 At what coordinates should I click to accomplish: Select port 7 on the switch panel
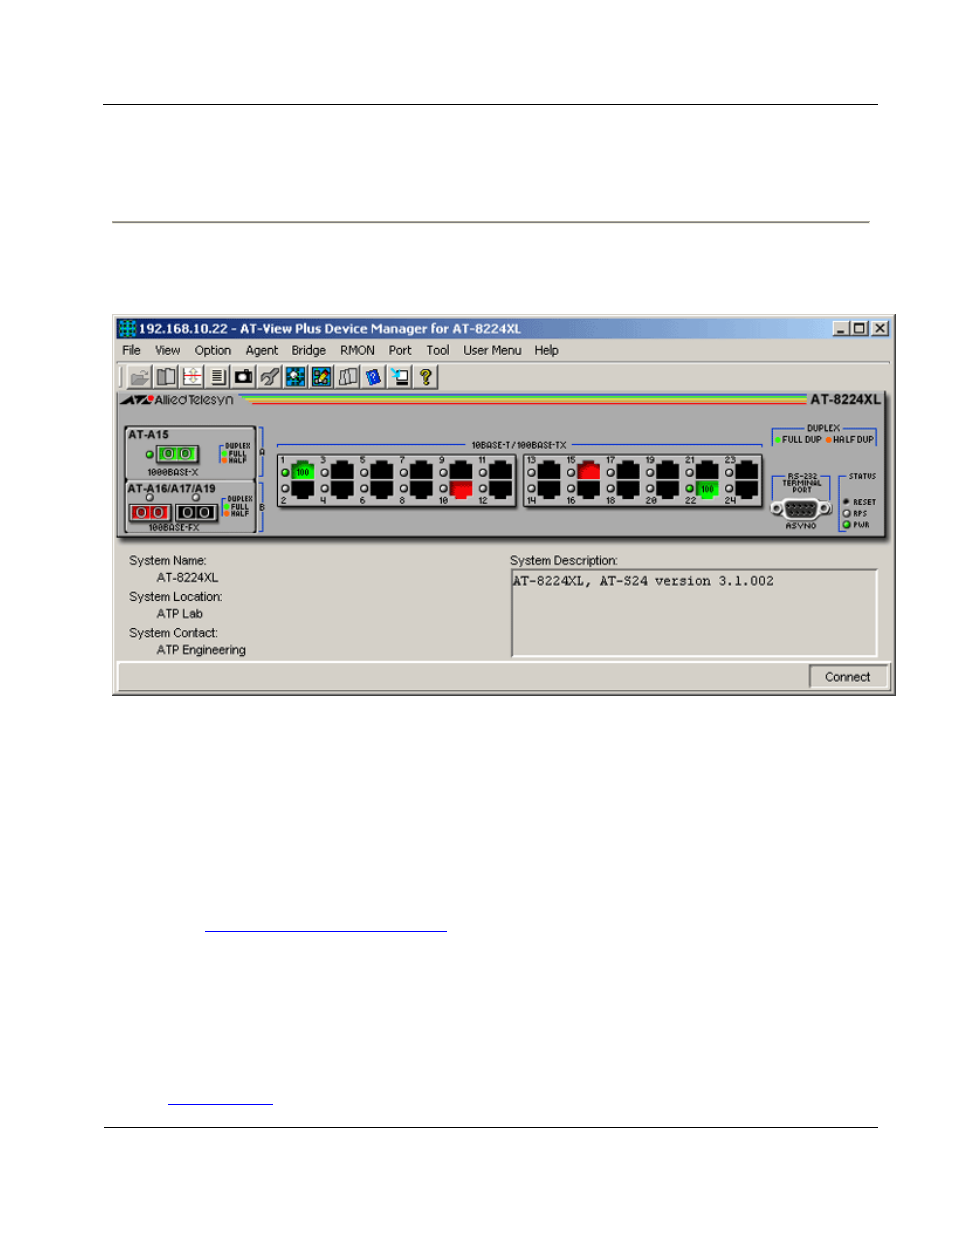[x=421, y=471]
